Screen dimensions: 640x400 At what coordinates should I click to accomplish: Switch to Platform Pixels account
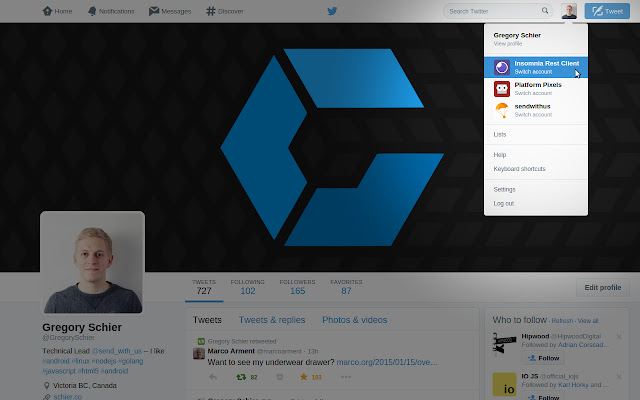pos(536,89)
